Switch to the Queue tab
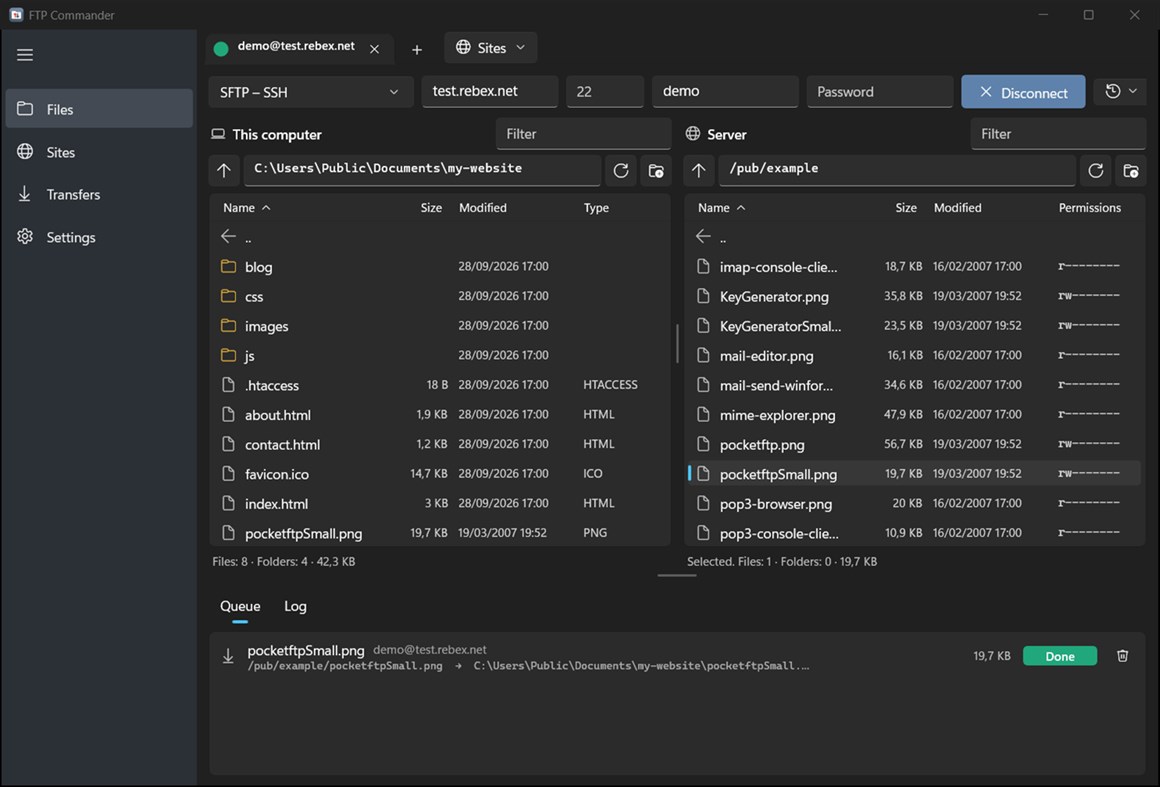 [x=240, y=607]
